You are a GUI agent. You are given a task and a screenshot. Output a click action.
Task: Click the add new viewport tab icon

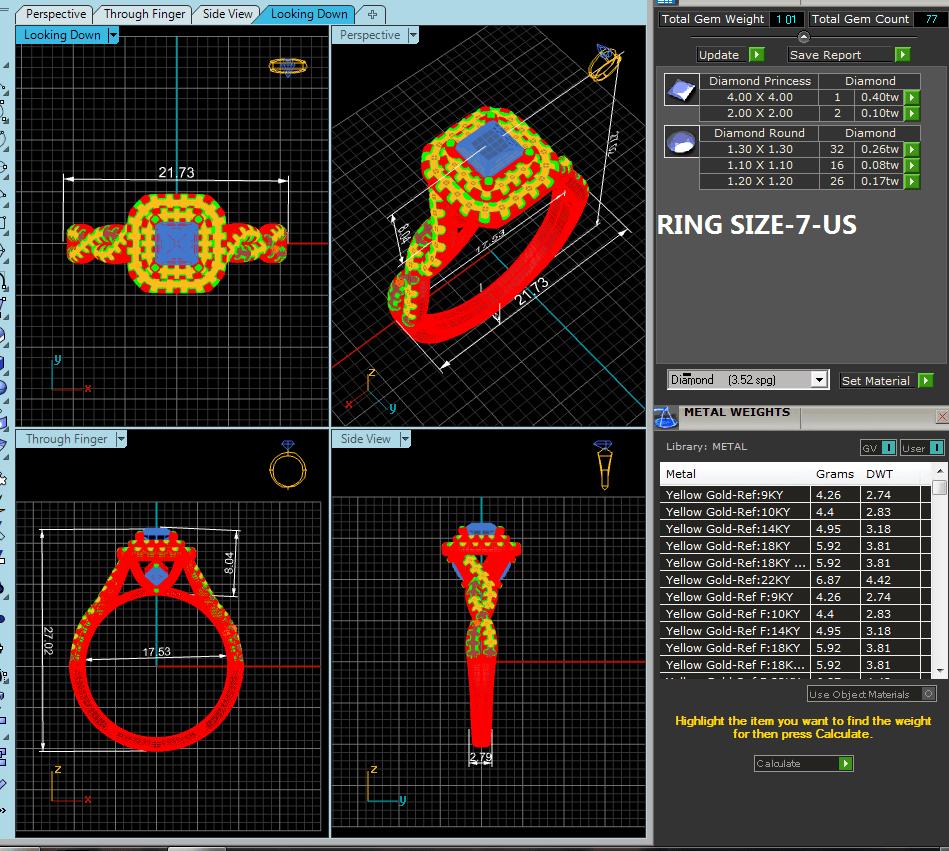pyautogui.click(x=372, y=14)
